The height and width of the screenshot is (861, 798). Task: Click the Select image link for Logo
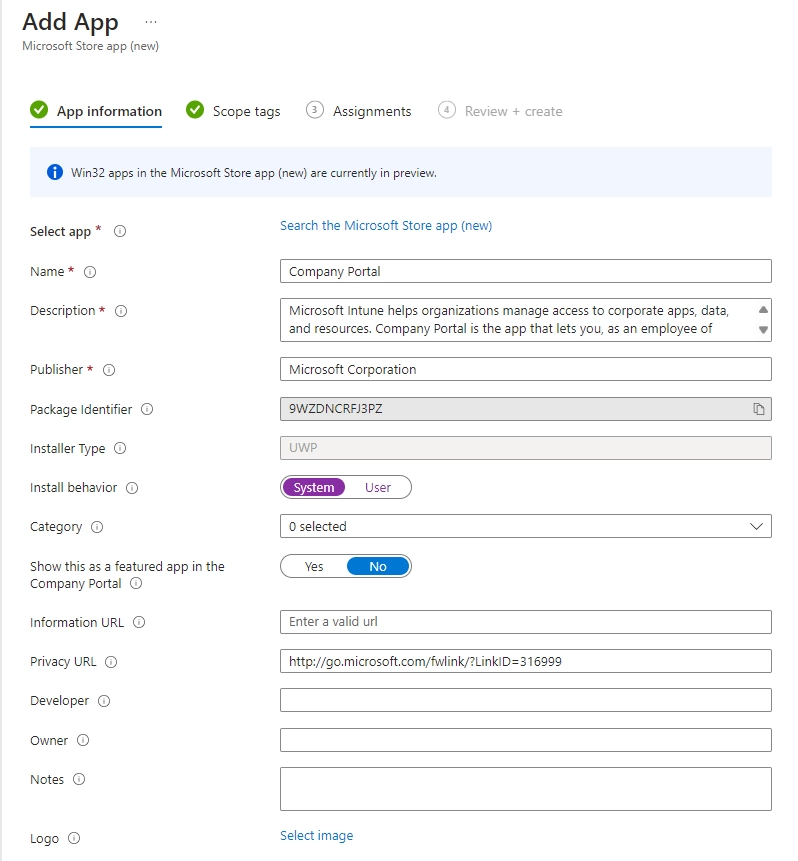coord(316,836)
